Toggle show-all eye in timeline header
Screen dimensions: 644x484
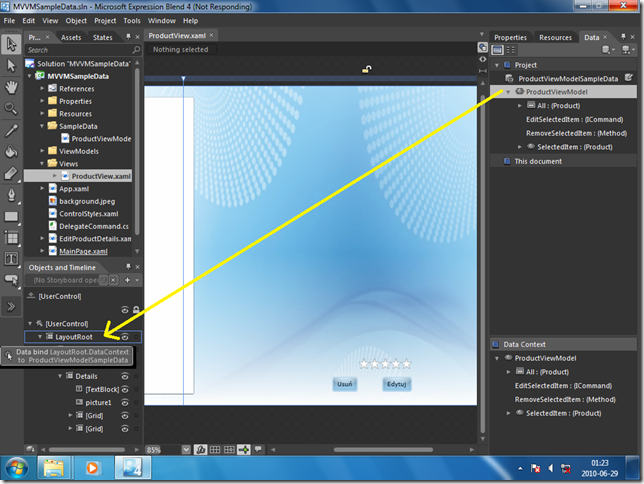125,310
